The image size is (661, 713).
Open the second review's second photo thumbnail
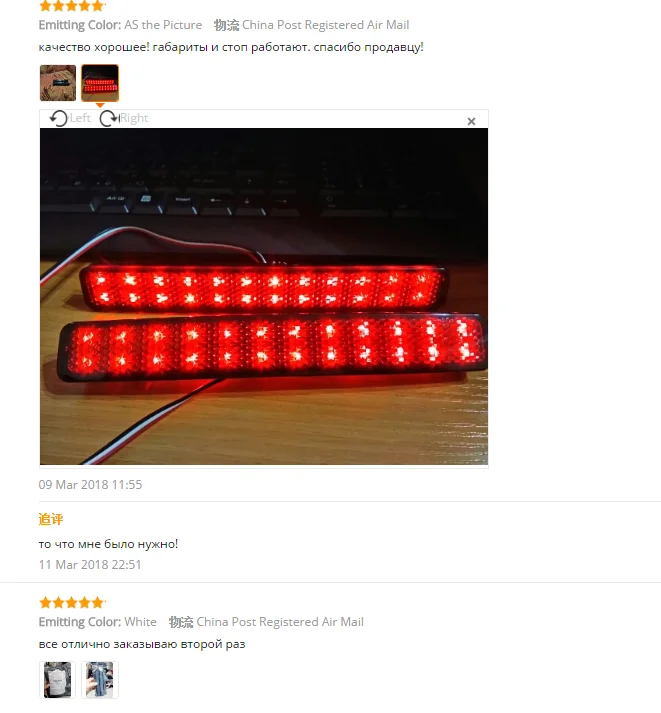point(100,680)
